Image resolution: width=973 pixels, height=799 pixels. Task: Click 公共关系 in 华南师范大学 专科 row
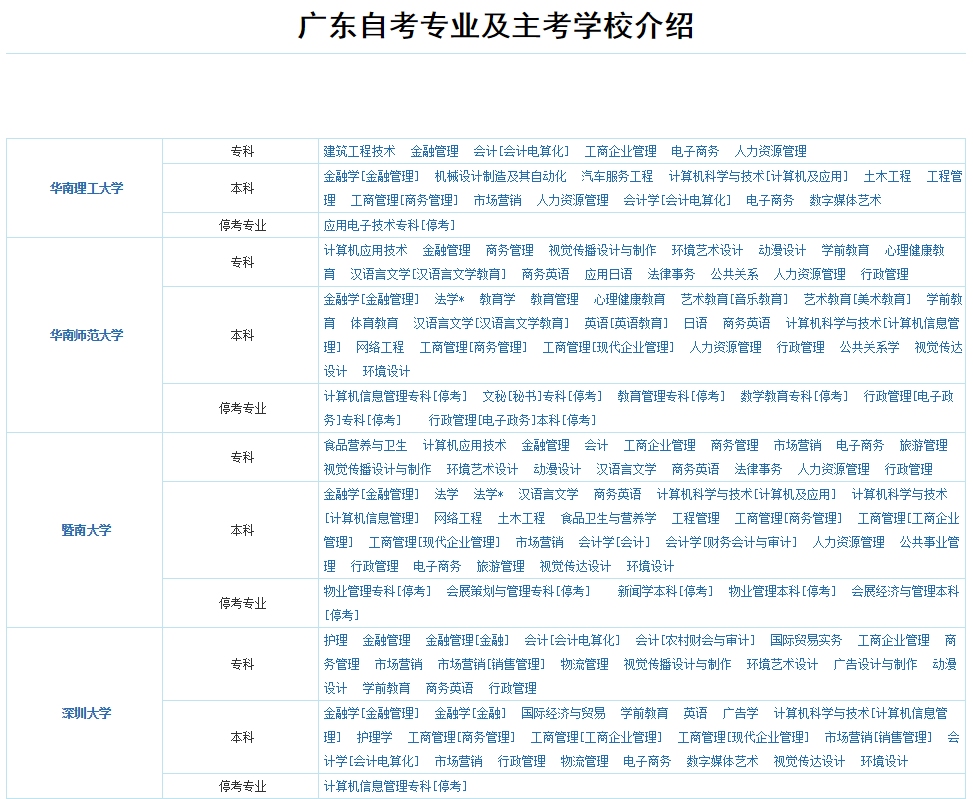[734, 274]
